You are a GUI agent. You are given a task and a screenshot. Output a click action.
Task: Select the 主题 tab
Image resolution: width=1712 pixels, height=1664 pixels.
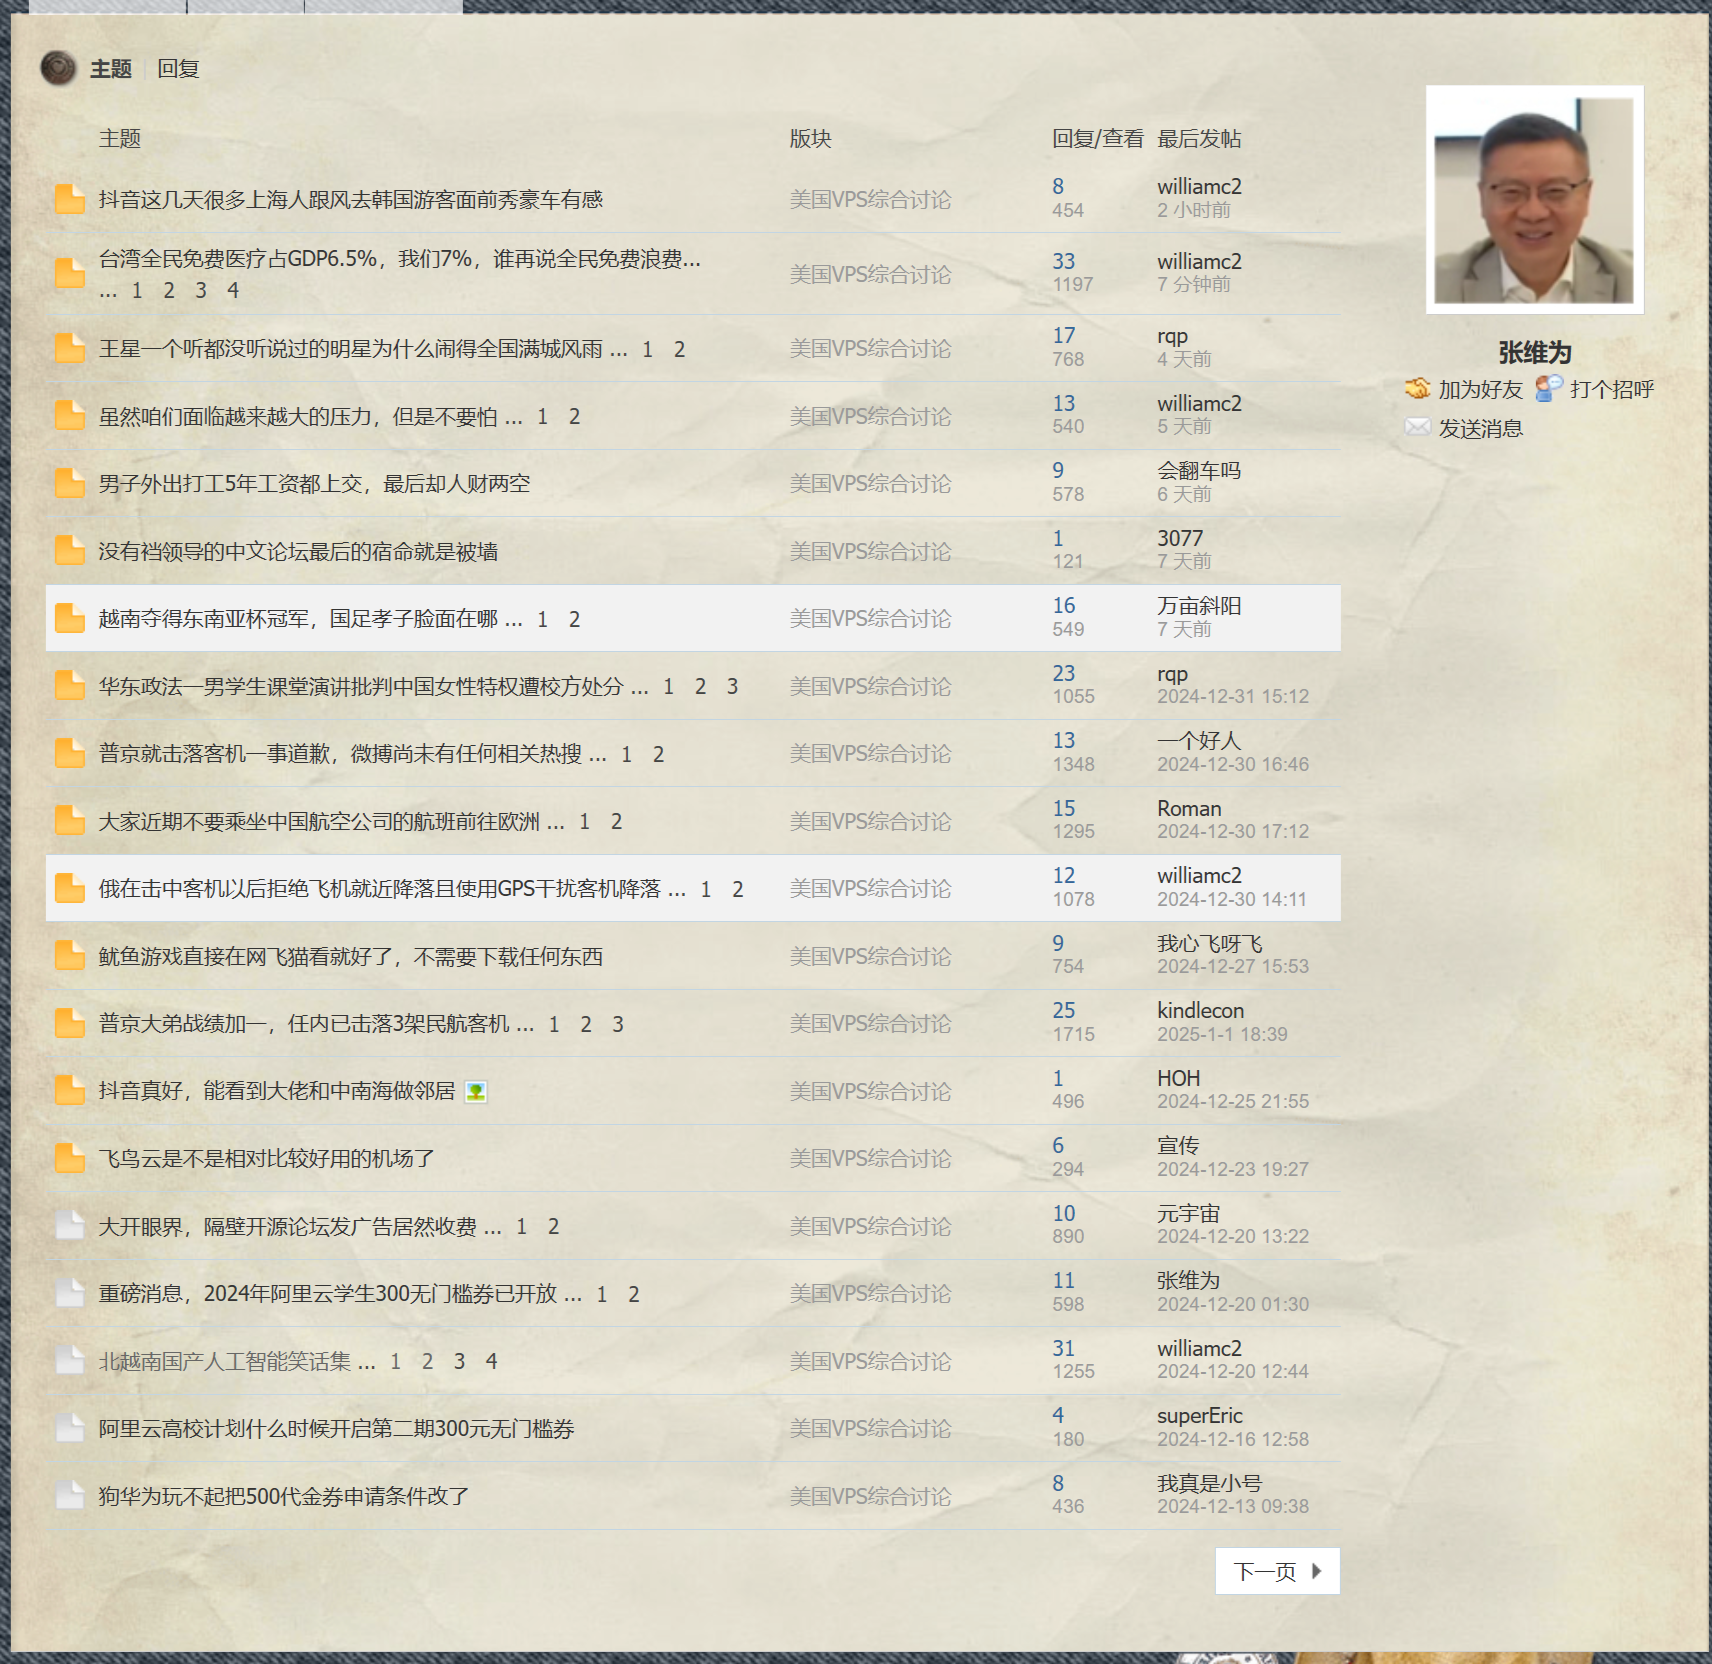point(111,69)
